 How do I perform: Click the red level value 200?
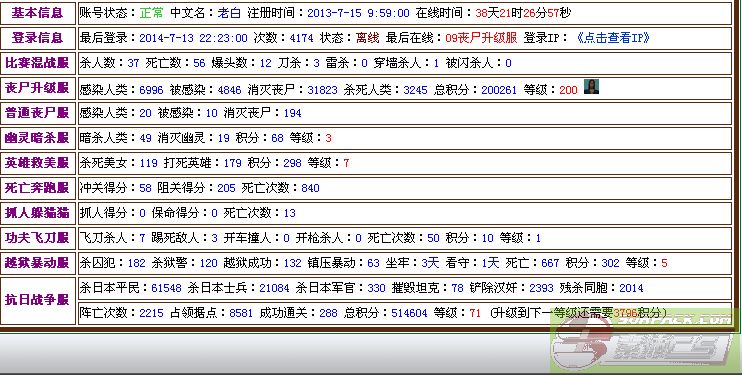pos(568,90)
